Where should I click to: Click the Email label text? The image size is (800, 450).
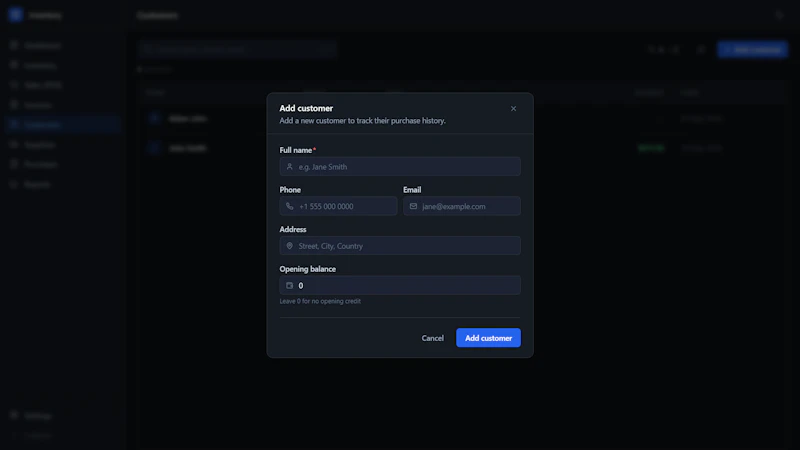tap(412, 190)
